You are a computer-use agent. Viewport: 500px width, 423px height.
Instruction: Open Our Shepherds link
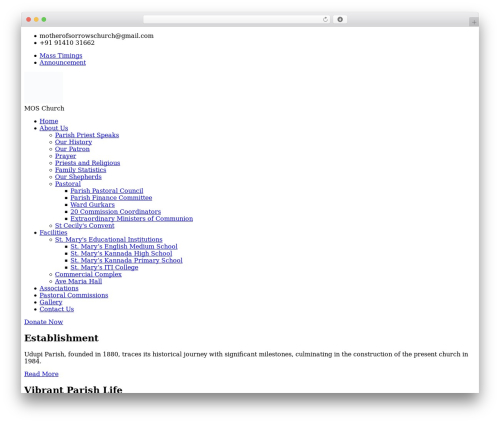coord(78,177)
